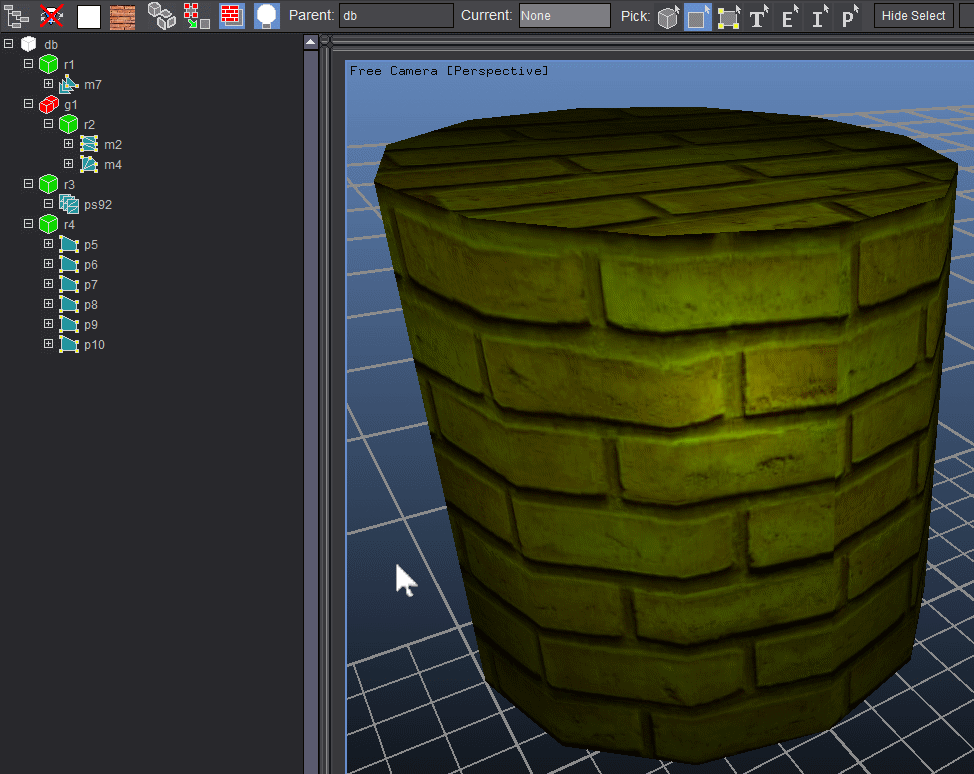Click the green cube icon for r4
Viewport: 974px width, 774px height.
click(x=48, y=224)
